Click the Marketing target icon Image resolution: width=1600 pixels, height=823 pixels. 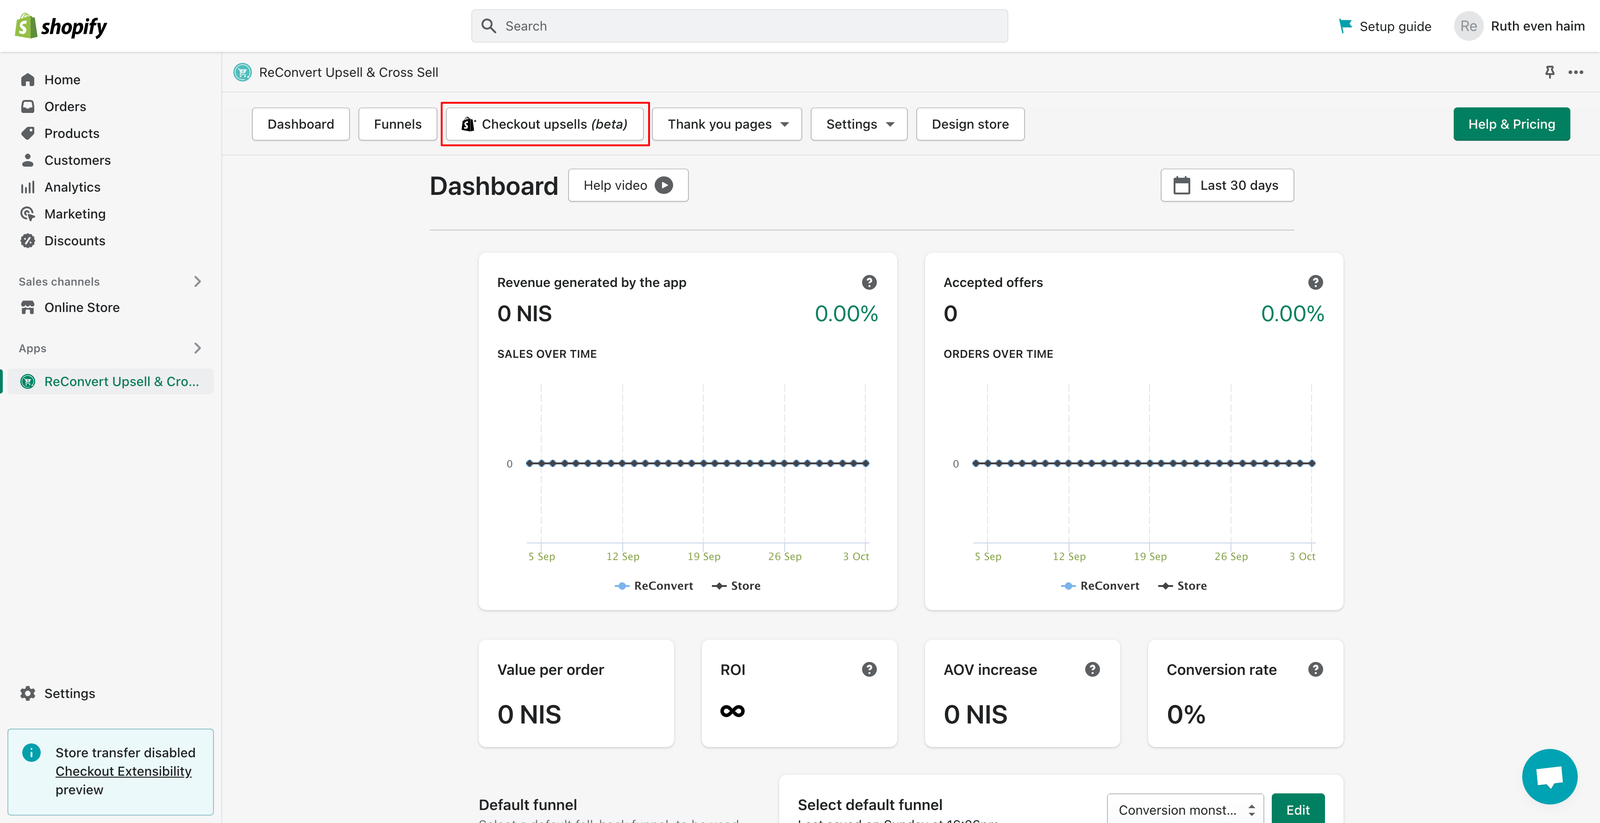[x=28, y=215]
